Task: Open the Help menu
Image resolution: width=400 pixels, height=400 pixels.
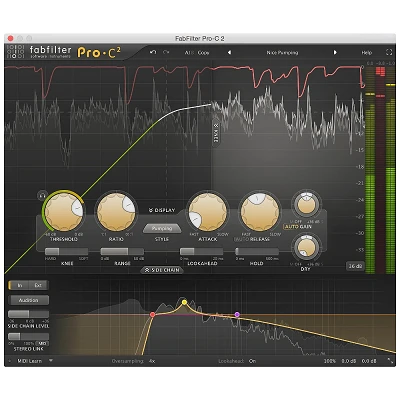Action: tap(367, 53)
